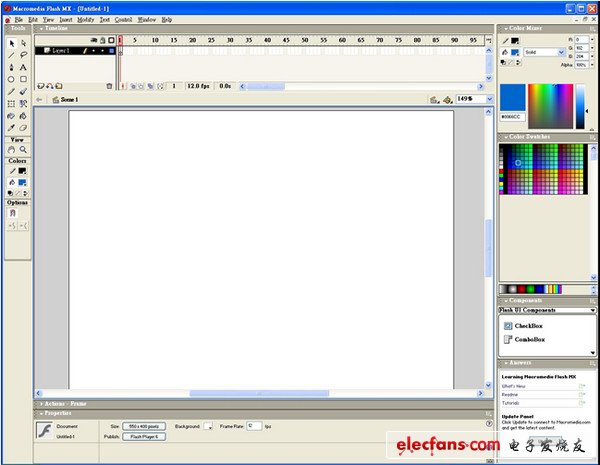Viewport: 600px width, 465px height.
Task: Delete layer using trash can icon
Action: tap(109, 86)
